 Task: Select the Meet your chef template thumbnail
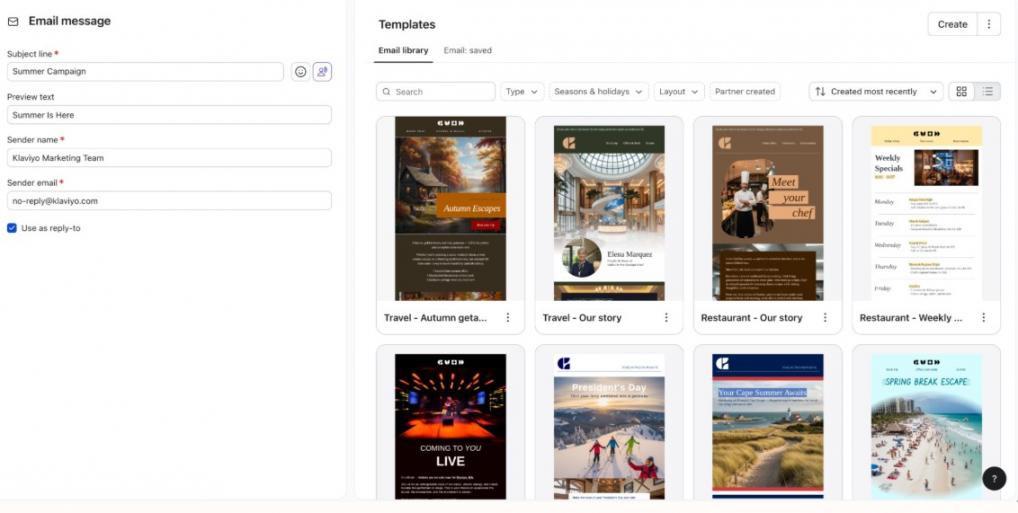(x=767, y=212)
